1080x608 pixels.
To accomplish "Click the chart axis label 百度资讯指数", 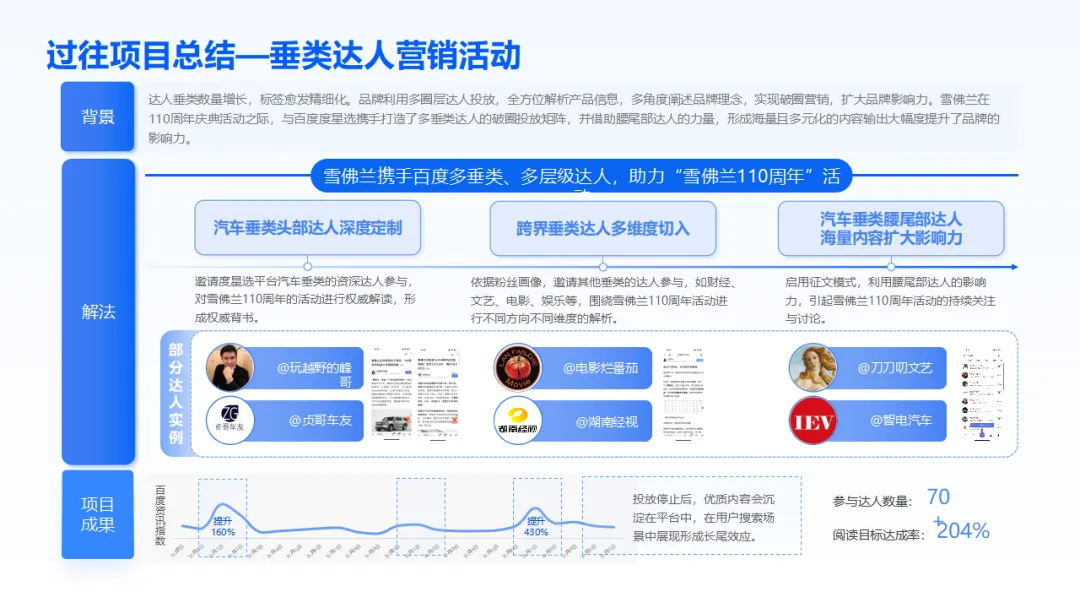I will (160, 516).
